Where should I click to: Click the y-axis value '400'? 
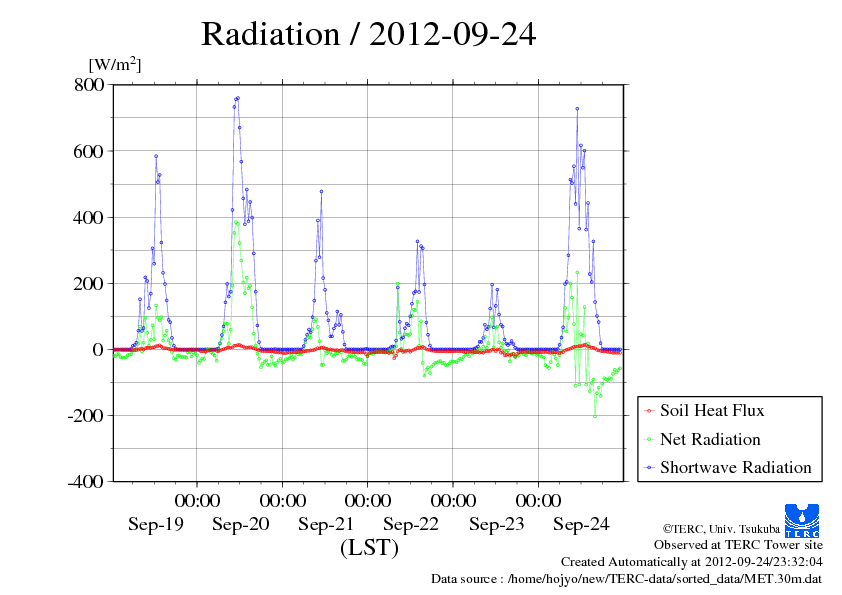88,217
